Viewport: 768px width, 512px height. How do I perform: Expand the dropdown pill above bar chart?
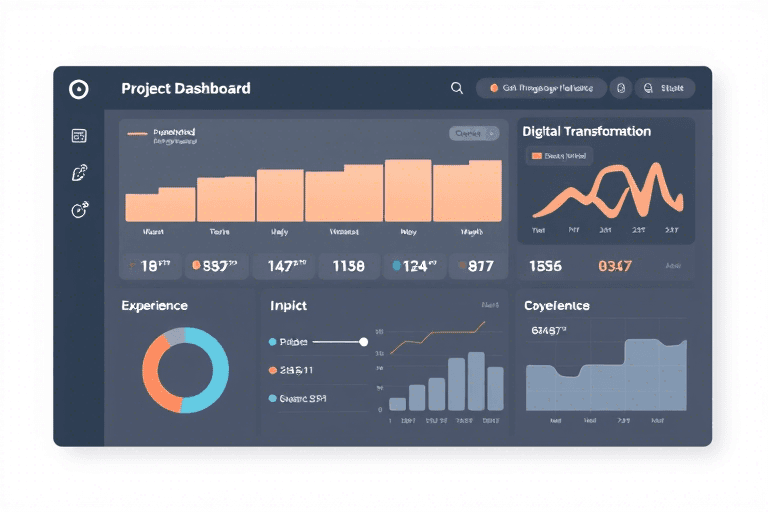(x=474, y=133)
